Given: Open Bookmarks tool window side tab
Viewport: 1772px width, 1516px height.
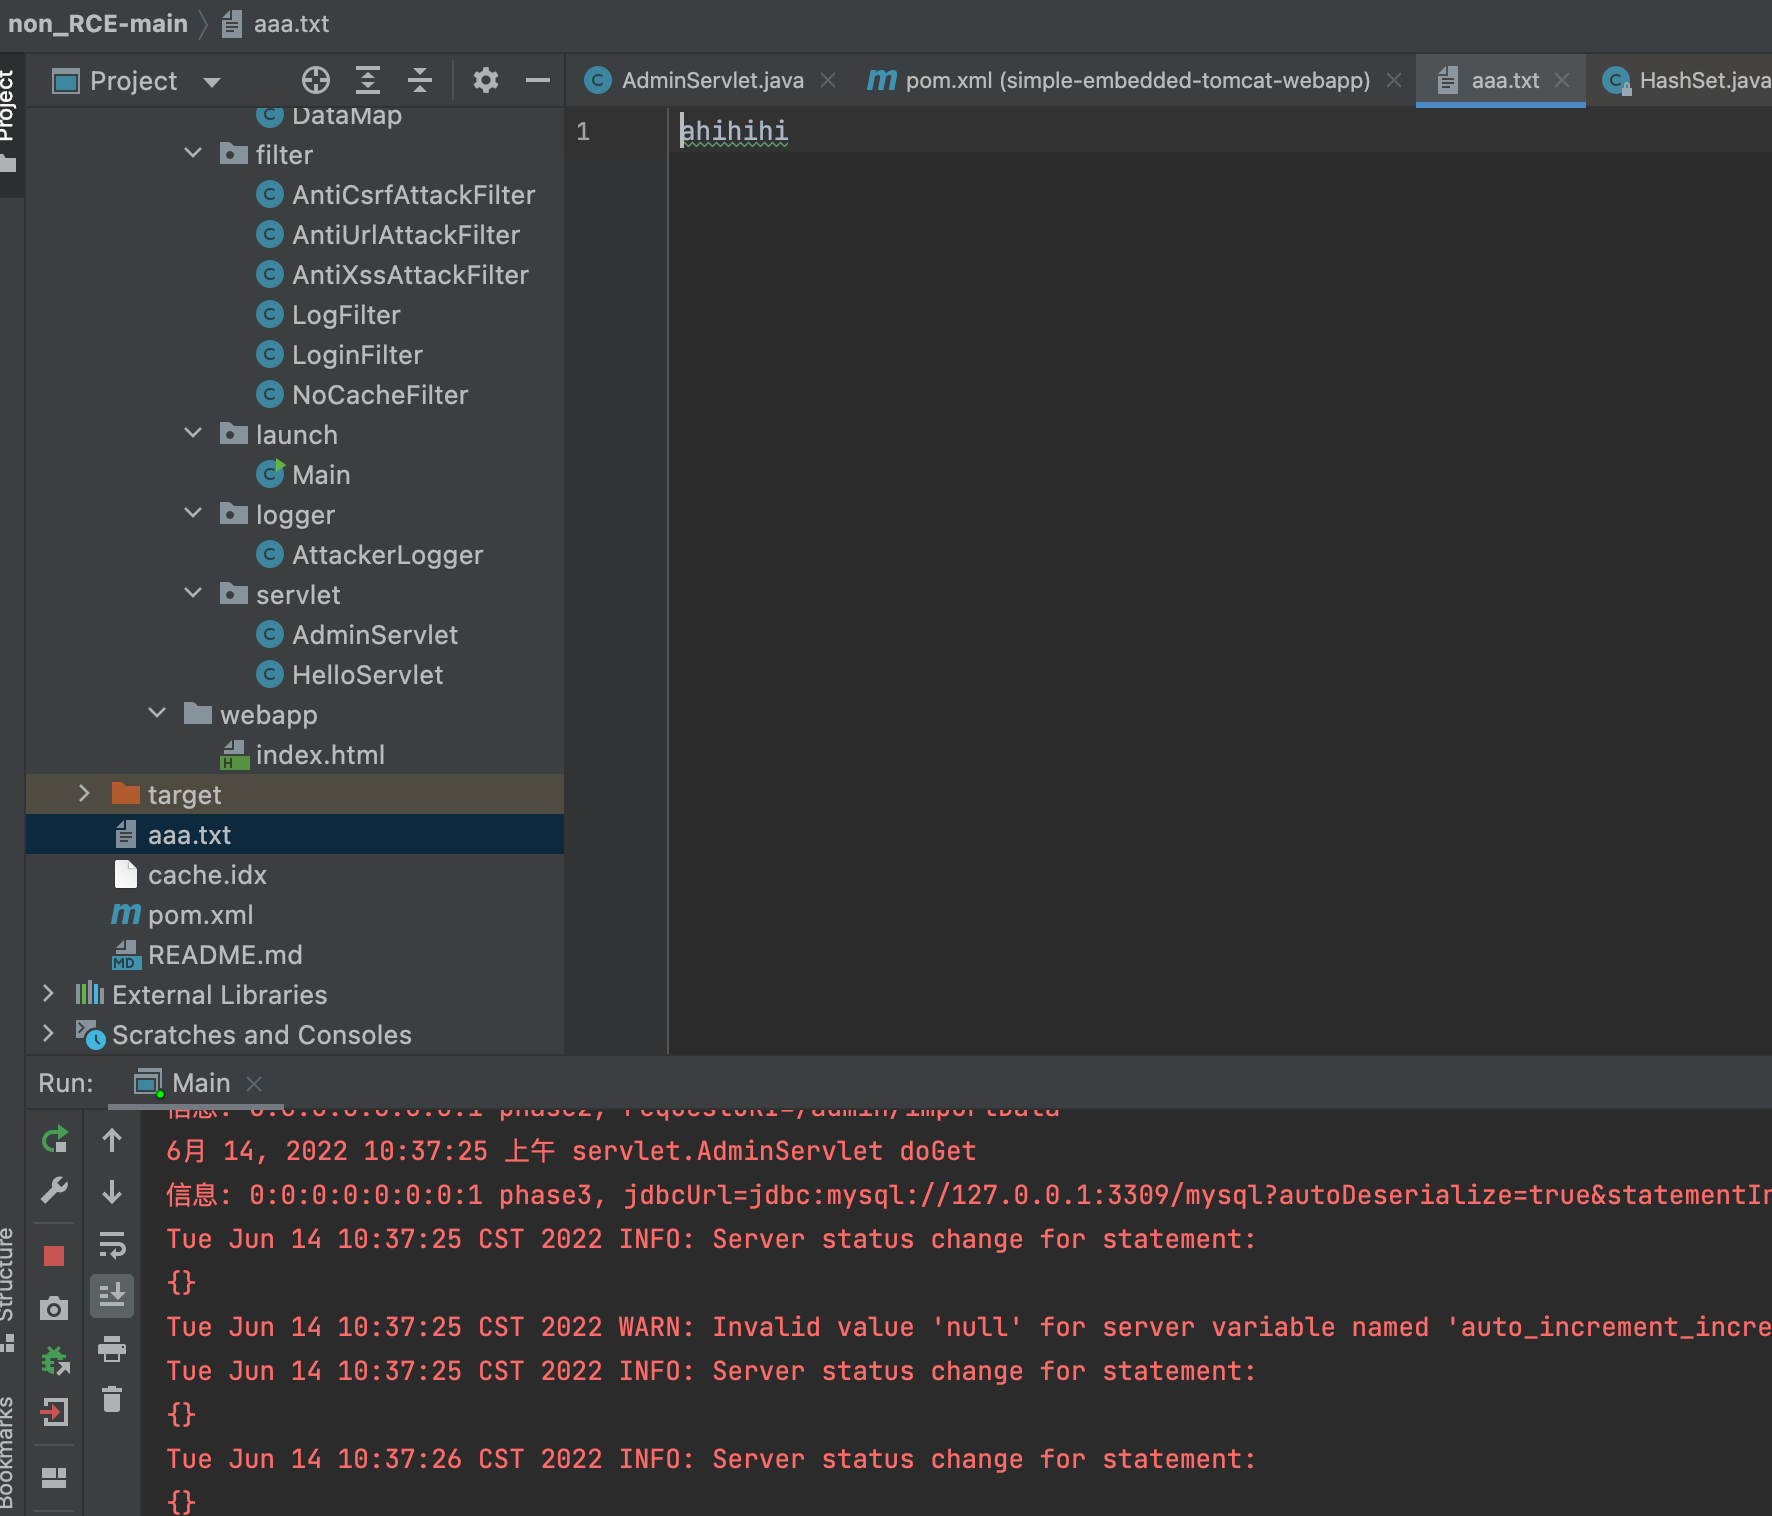Looking at the screenshot, I should point(9,1452).
